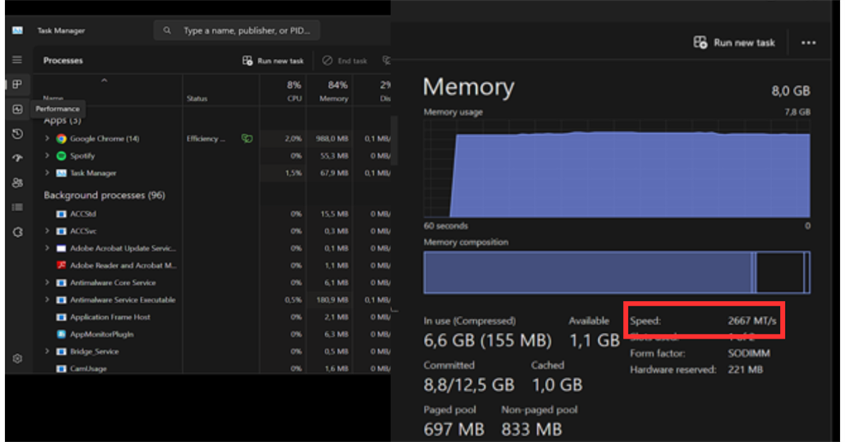Click the 180,9 MB memory value
This screenshot has width=845, height=442.
click(x=333, y=300)
